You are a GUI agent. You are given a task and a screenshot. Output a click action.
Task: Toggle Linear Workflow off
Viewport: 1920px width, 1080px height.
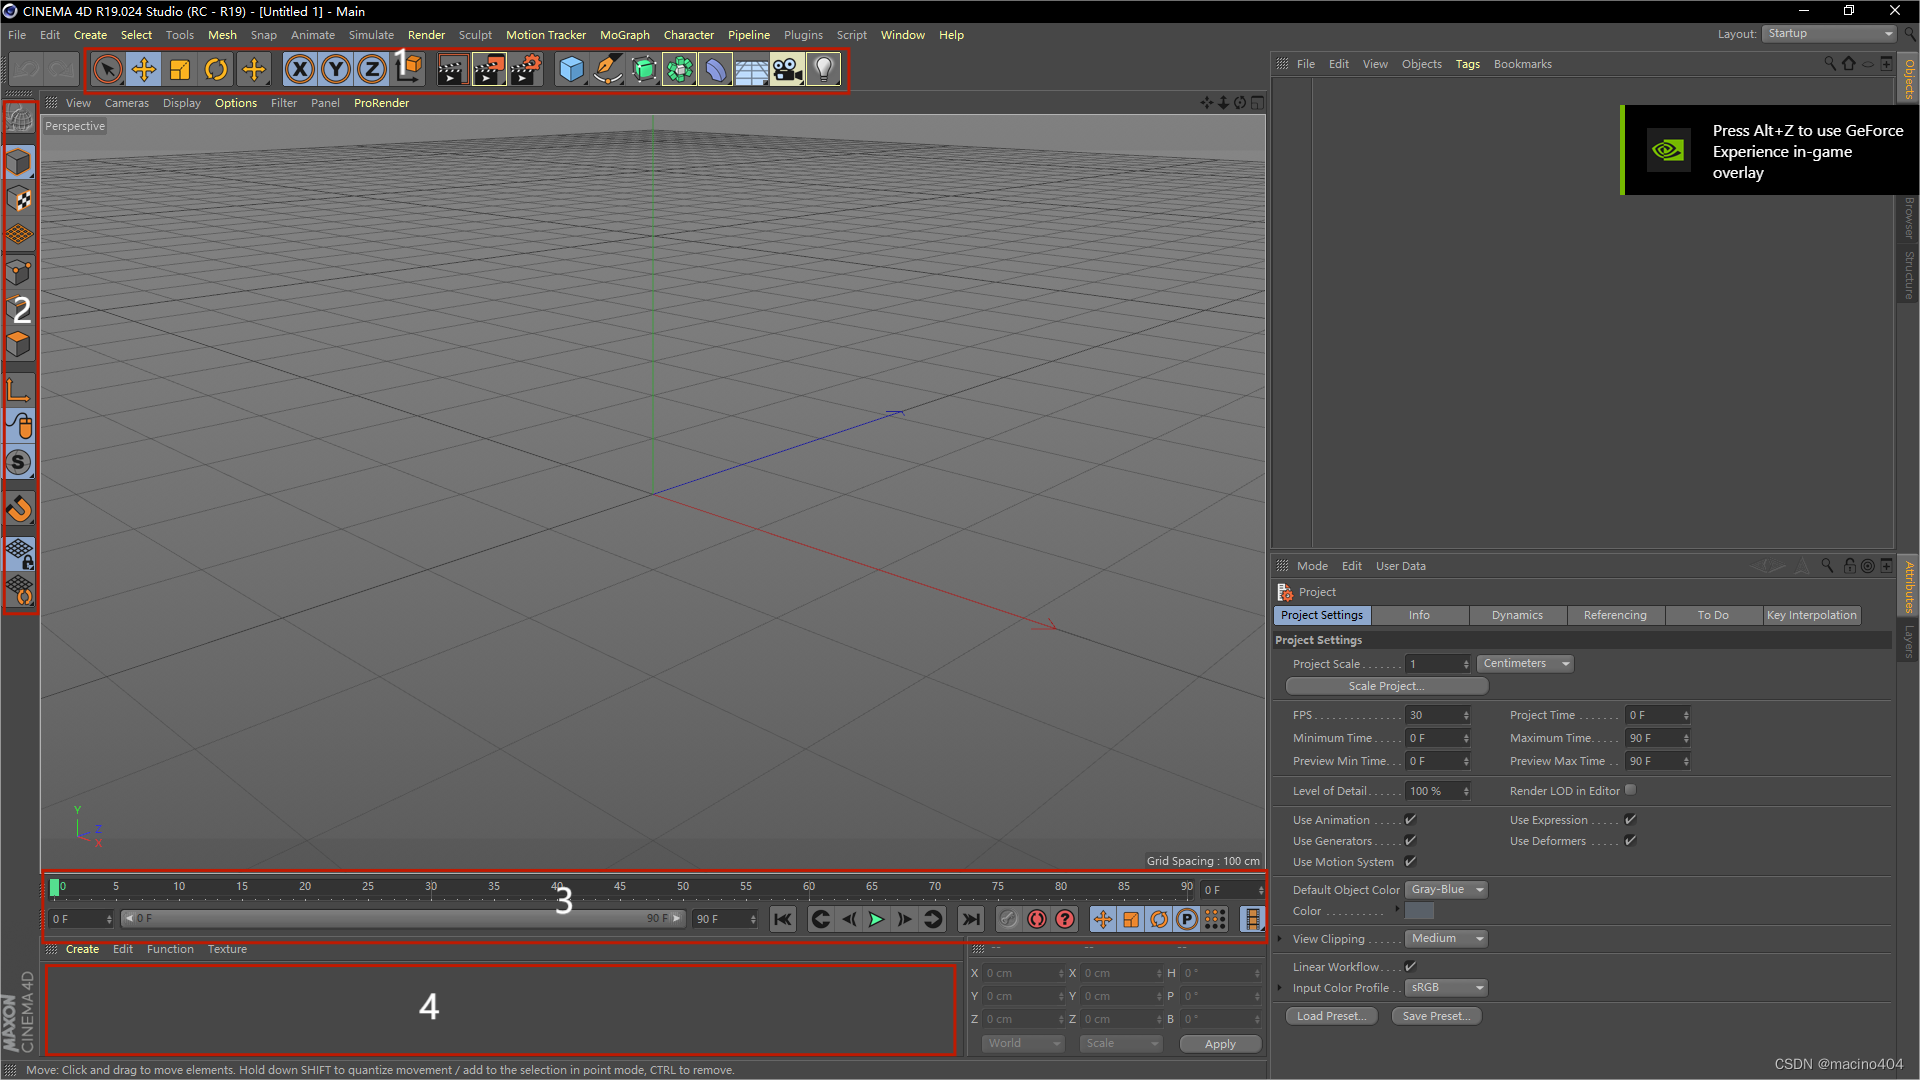tap(1410, 966)
